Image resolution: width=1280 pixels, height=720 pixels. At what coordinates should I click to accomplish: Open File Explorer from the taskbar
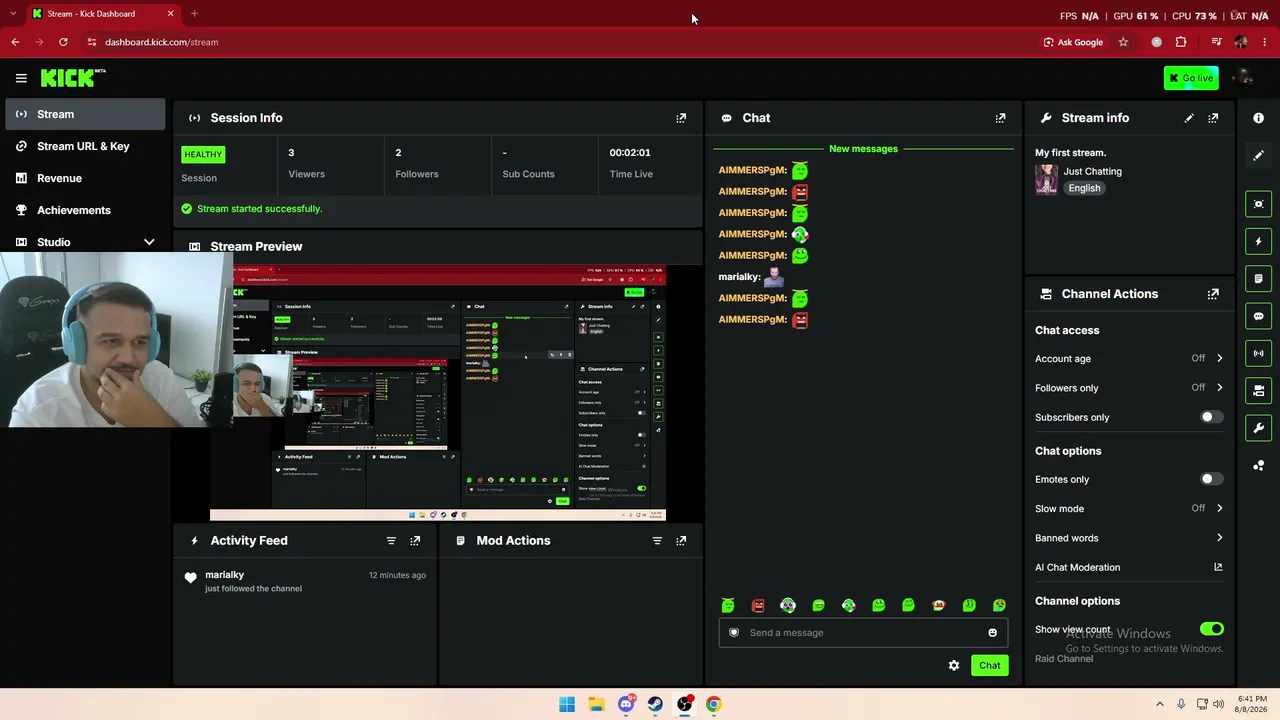[596, 704]
